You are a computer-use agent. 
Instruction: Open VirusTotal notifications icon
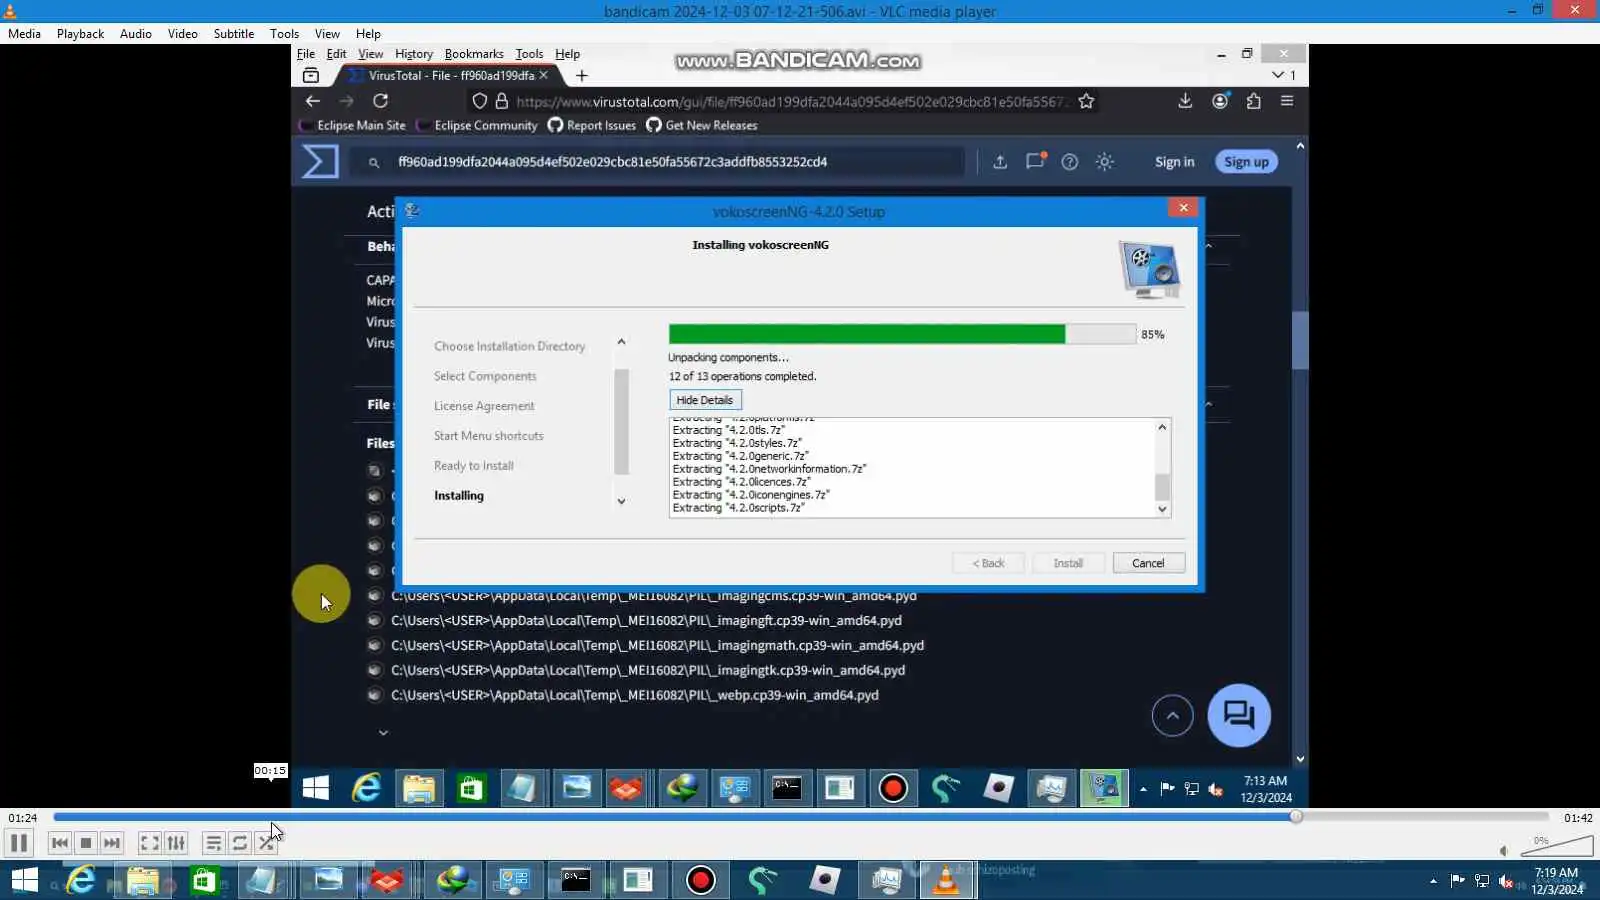(1035, 161)
